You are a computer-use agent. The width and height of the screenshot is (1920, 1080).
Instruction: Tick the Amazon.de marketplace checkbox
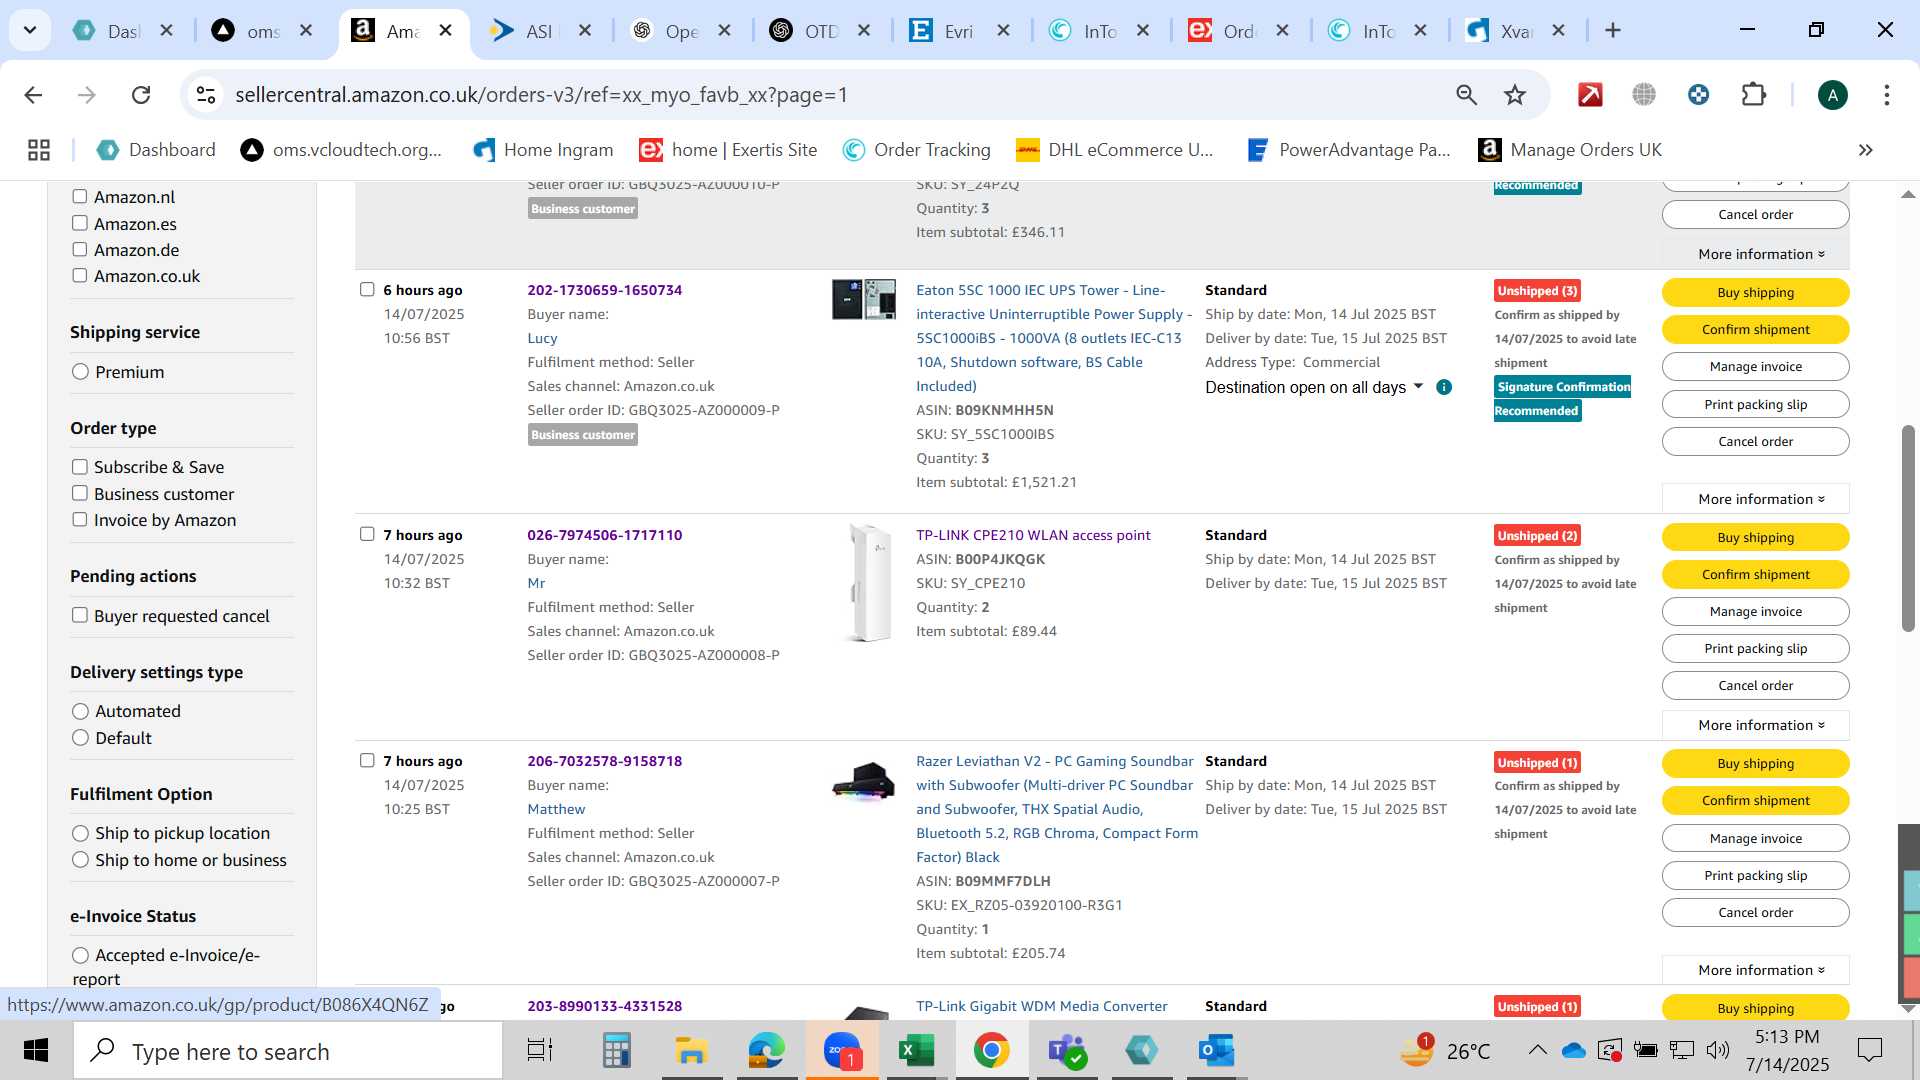click(80, 249)
